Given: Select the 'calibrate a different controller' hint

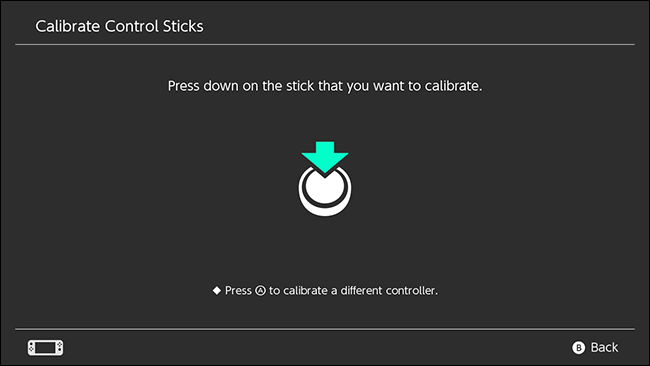Looking at the screenshot, I should (325, 291).
